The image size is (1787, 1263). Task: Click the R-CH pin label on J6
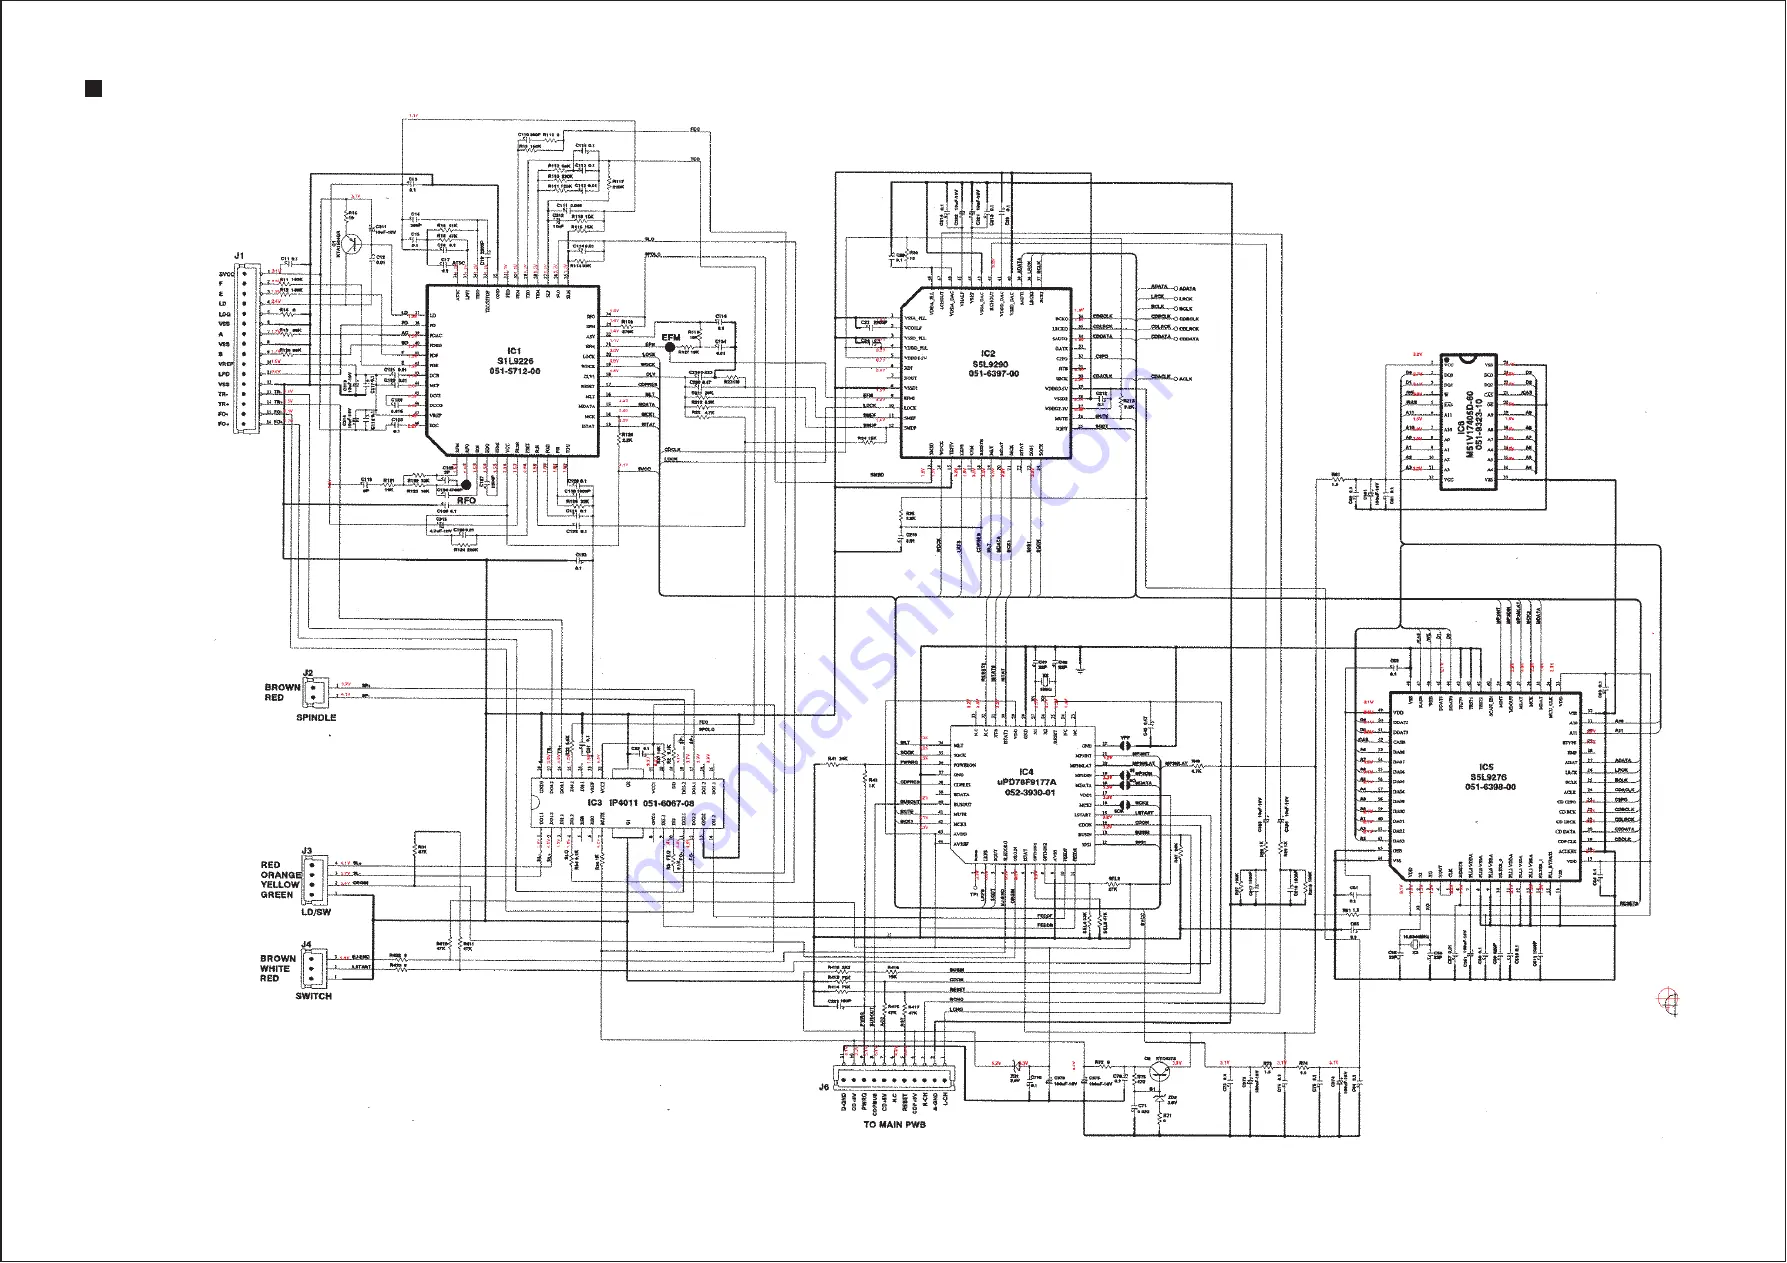pyautogui.click(x=925, y=1099)
